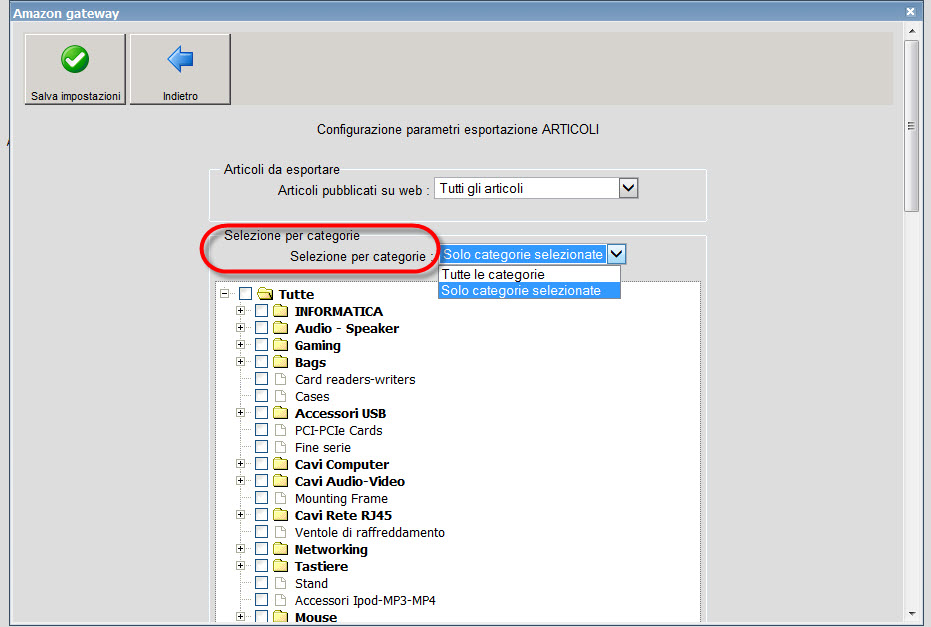Image resolution: width=931 pixels, height=627 pixels.
Task: Check the INFORMATICA category checkbox
Action: click(x=261, y=311)
